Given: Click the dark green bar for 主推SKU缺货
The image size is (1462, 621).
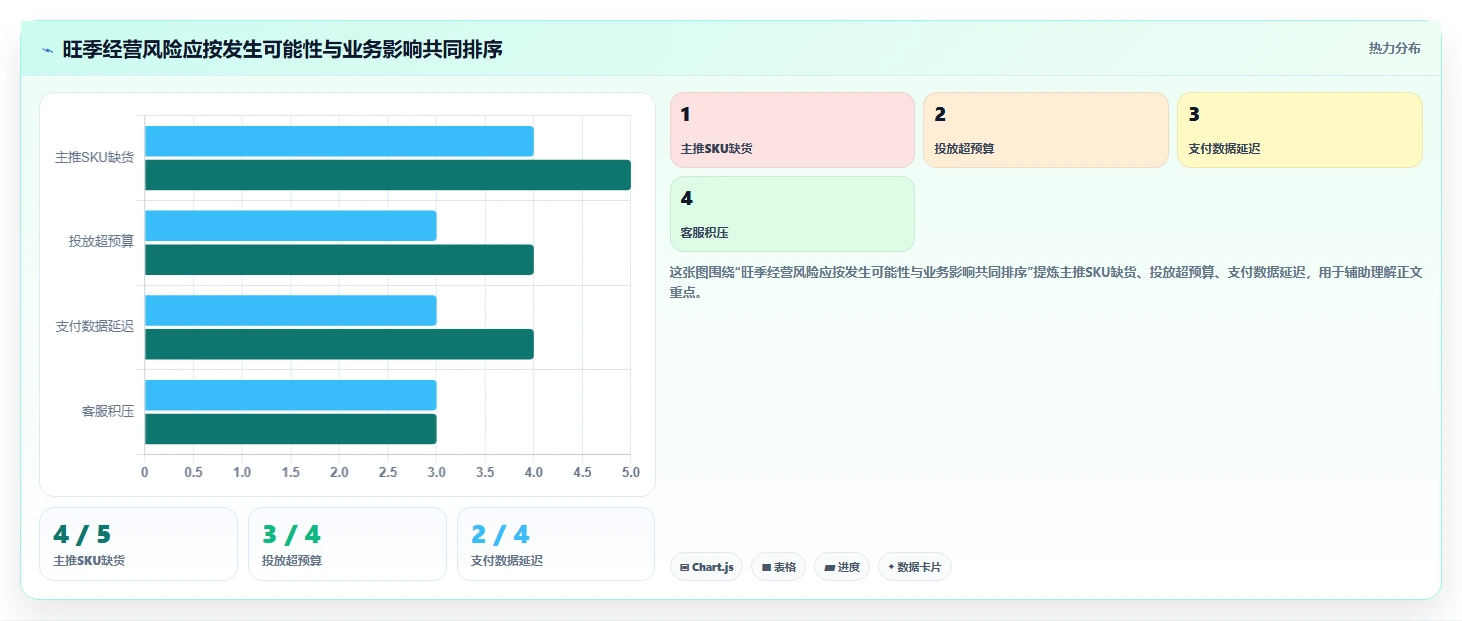Looking at the screenshot, I should tap(388, 175).
